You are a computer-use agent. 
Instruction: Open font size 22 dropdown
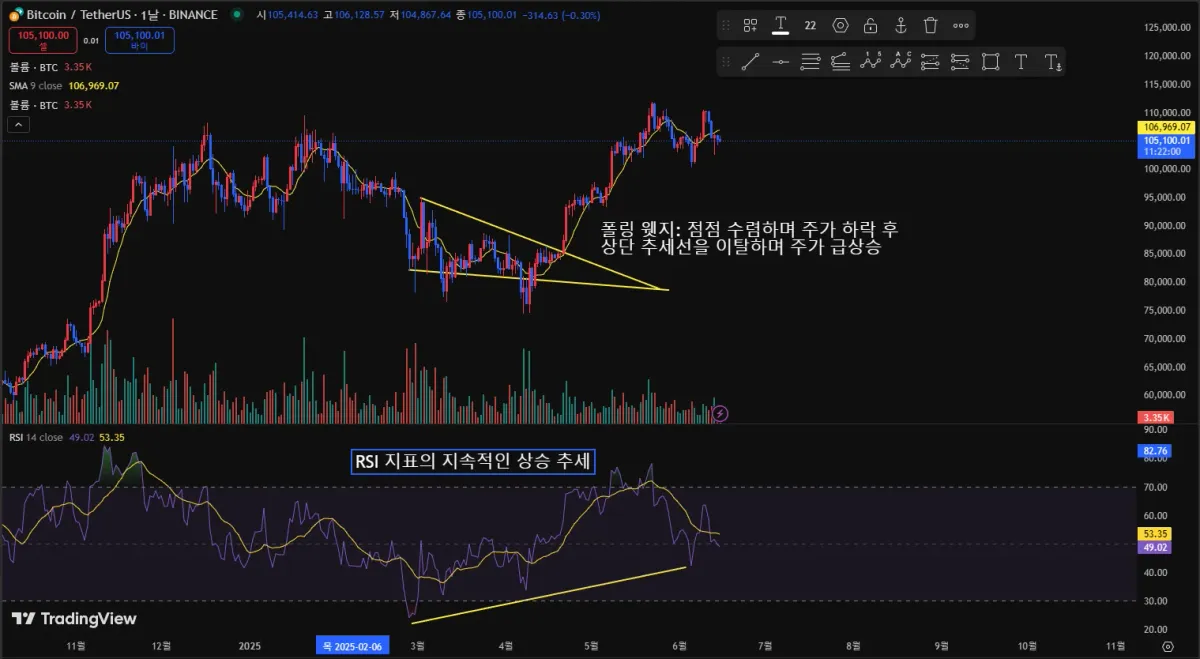click(x=810, y=26)
